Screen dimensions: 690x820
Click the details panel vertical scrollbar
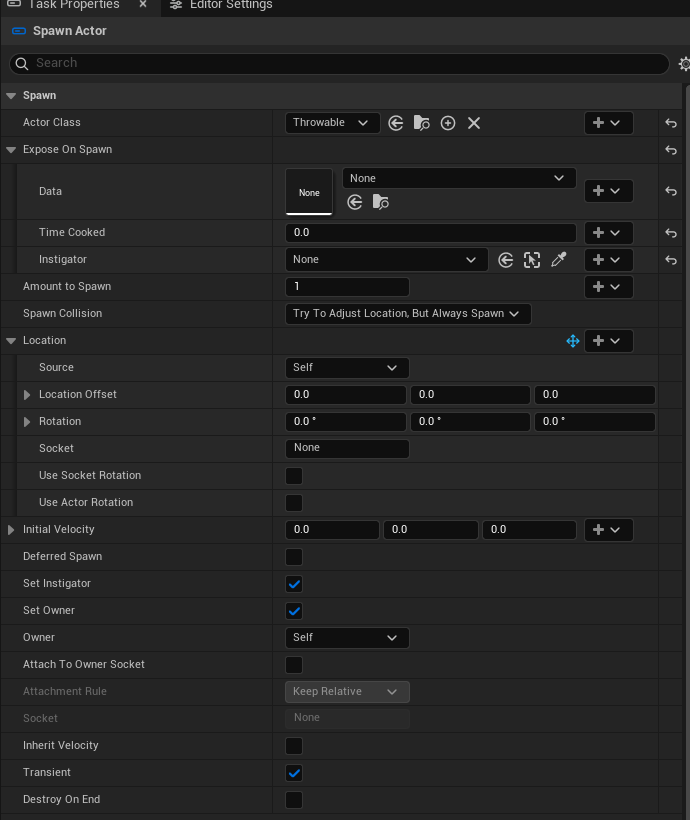(x=686, y=450)
